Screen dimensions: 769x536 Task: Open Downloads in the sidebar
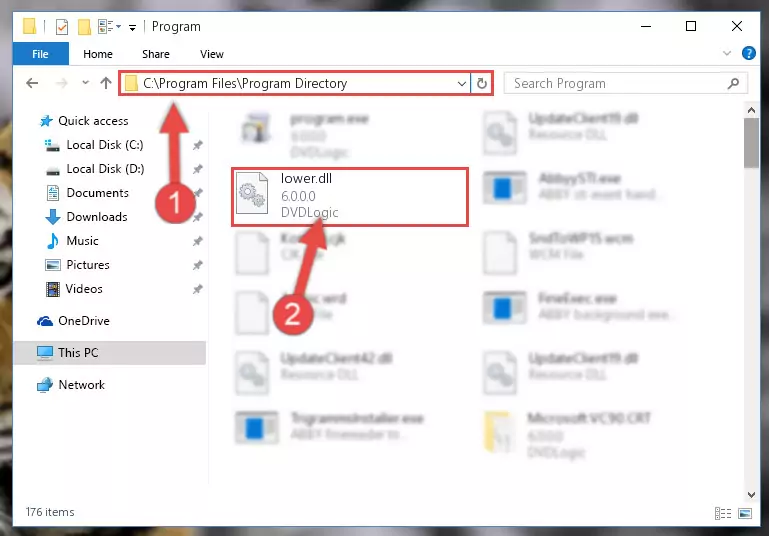click(86, 217)
